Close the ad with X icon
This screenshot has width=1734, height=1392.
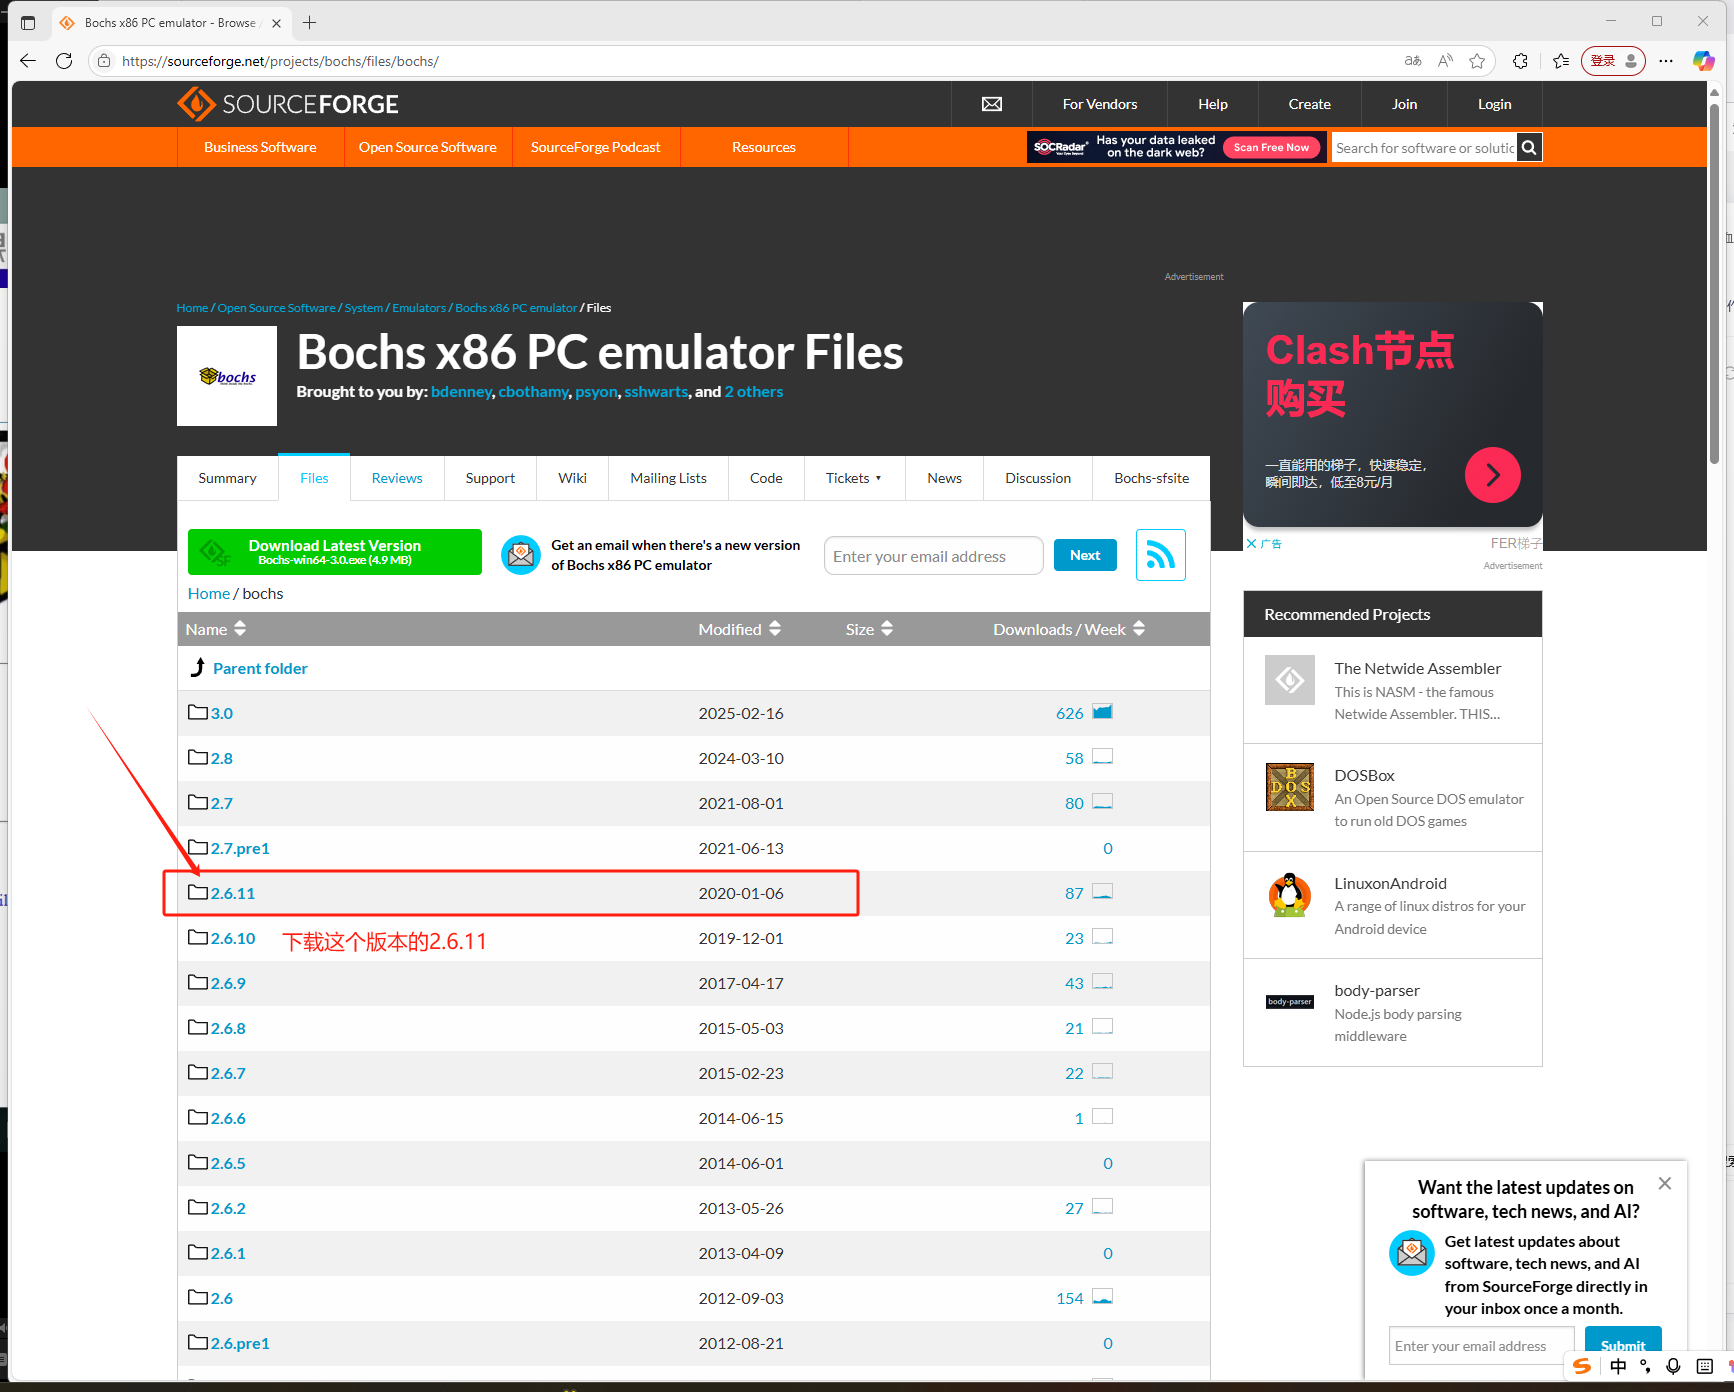click(x=1251, y=544)
